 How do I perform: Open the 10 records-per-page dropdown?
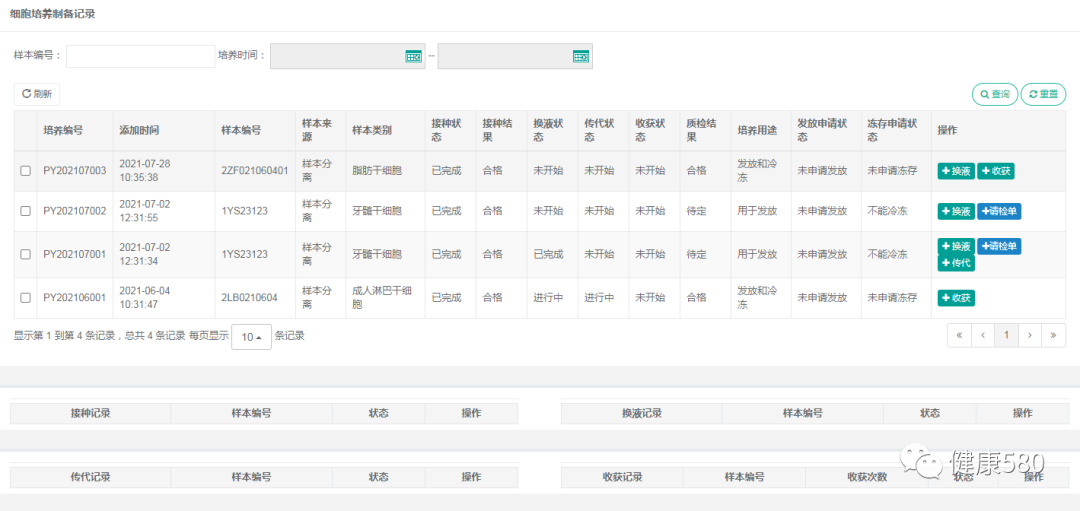(251, 337)
